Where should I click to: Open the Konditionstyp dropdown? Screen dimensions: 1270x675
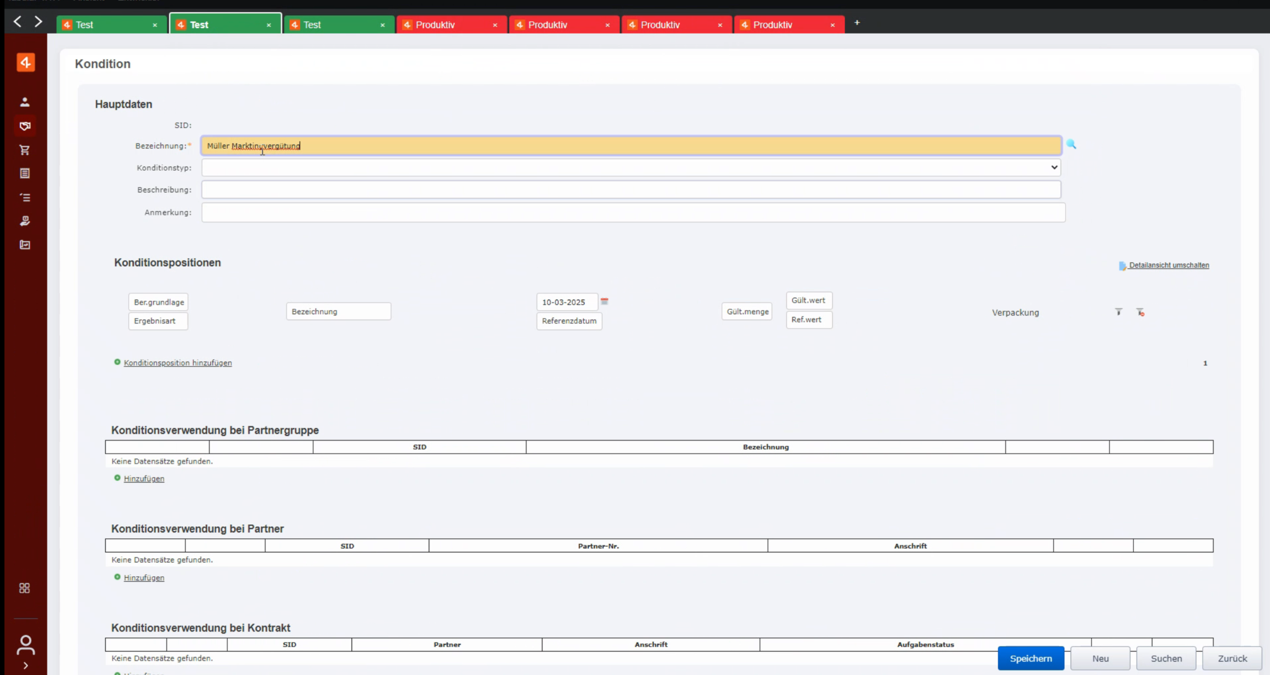point(631,168)
